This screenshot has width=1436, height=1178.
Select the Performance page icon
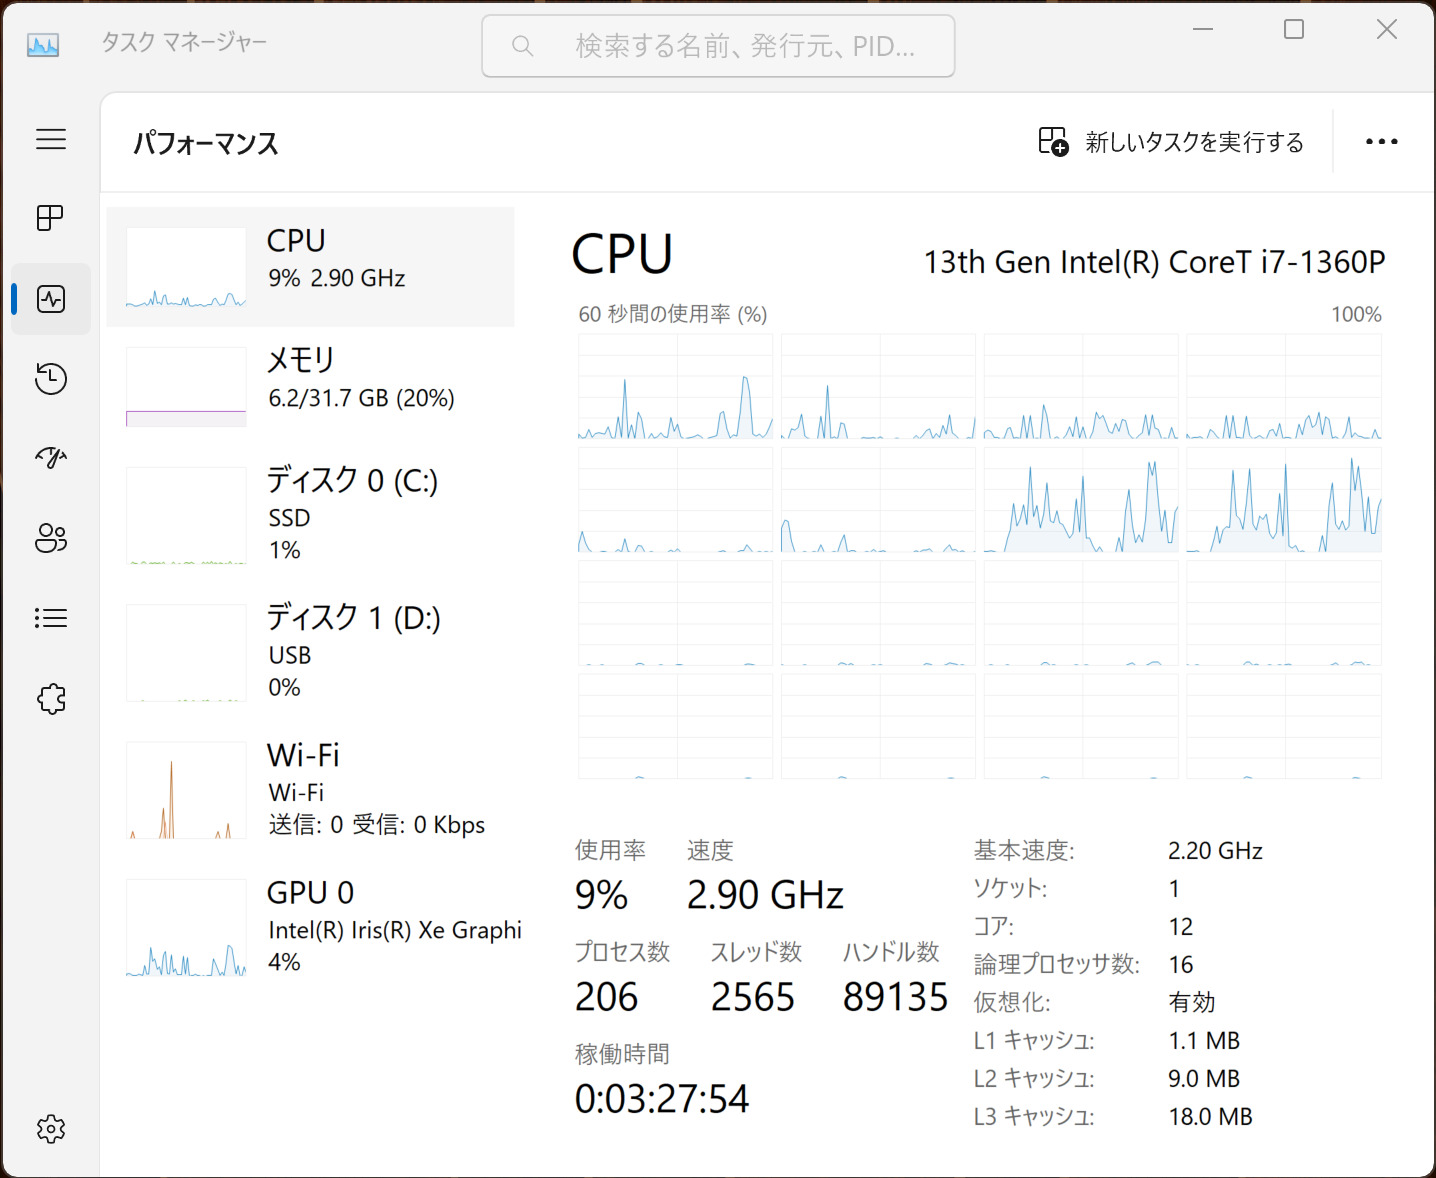coord(51,299)
